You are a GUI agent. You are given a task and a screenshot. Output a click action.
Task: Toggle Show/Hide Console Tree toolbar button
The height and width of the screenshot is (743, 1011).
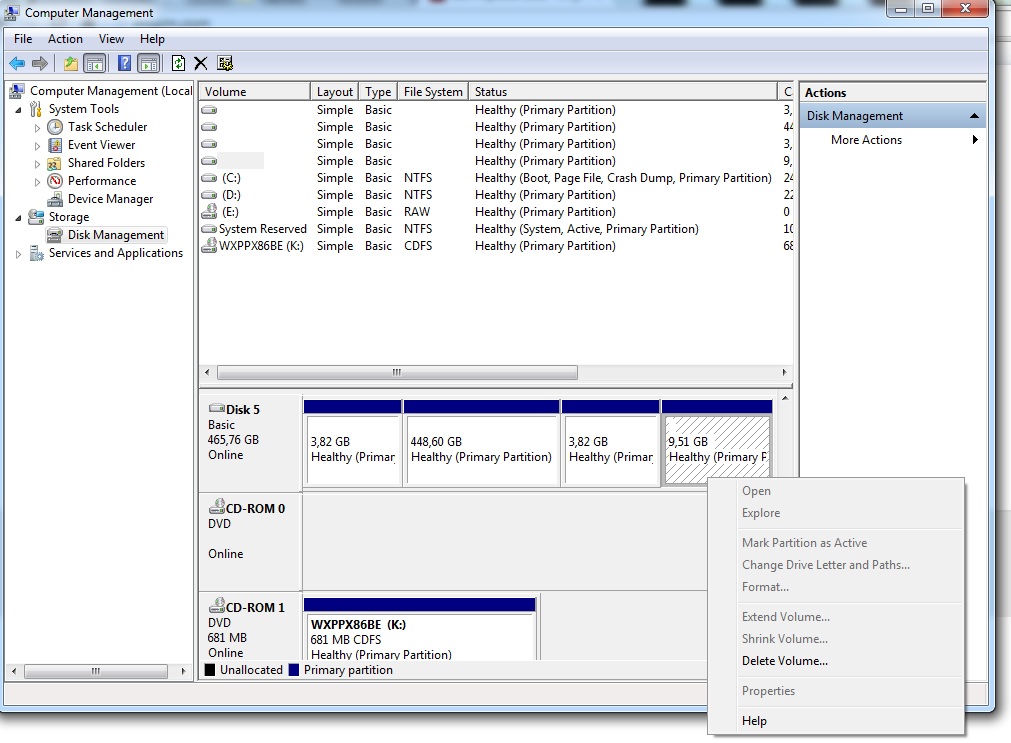click(95, 63)
